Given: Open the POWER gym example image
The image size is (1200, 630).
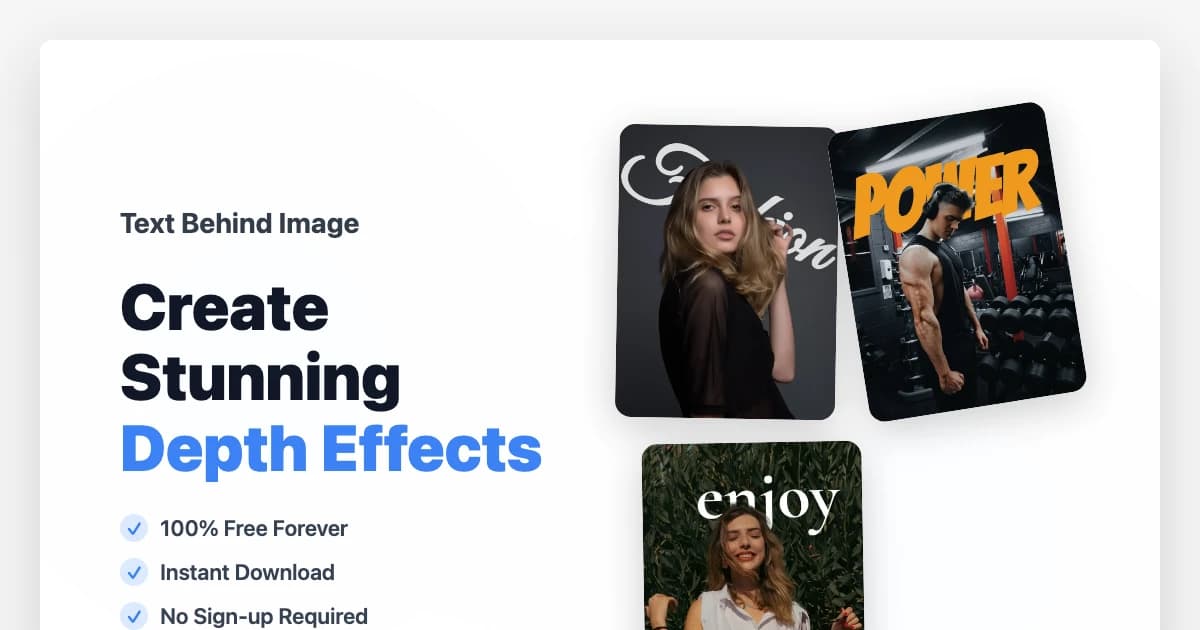Looking at the screenshot, I should click(x=957, y=261).
